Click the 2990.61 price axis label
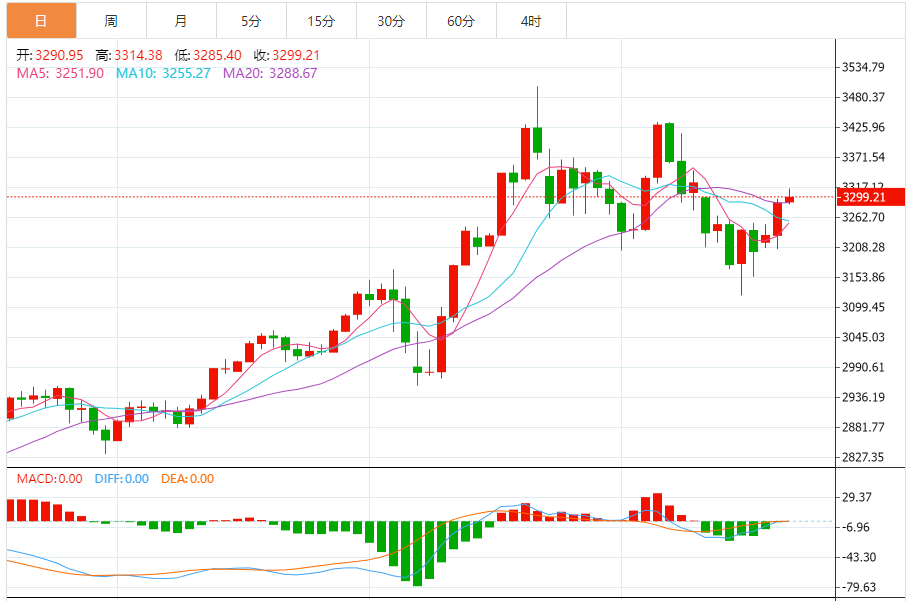The image size is (910, 601). (863, 367)
